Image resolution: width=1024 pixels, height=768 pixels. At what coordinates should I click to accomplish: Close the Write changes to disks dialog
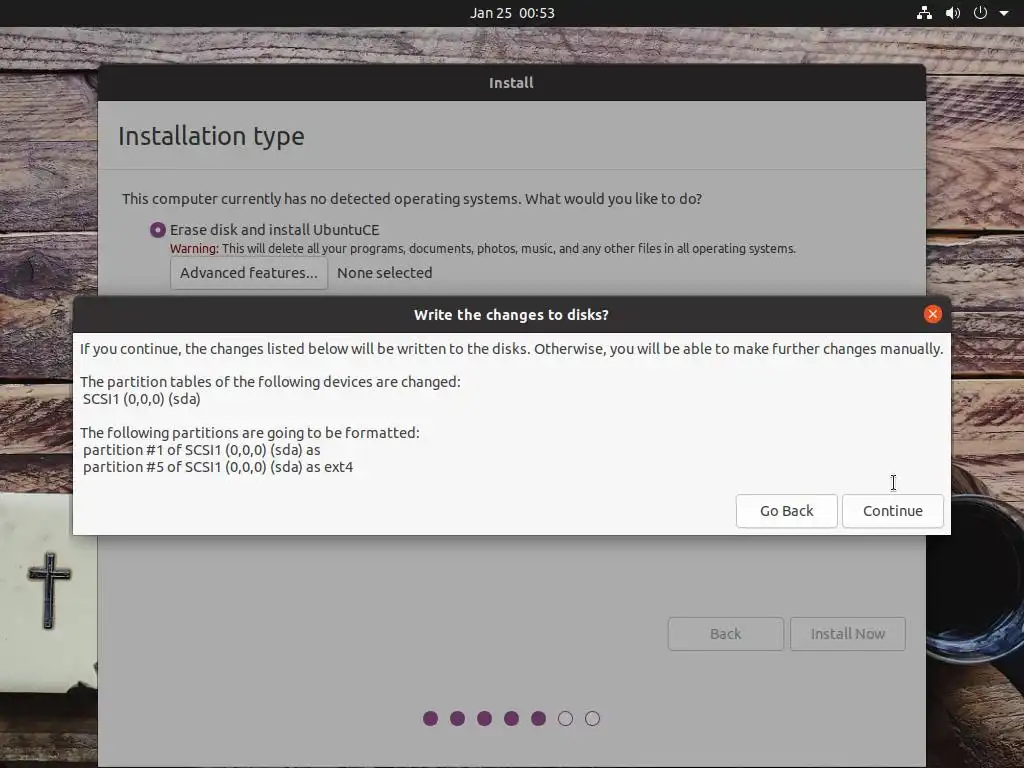(933, 314)
